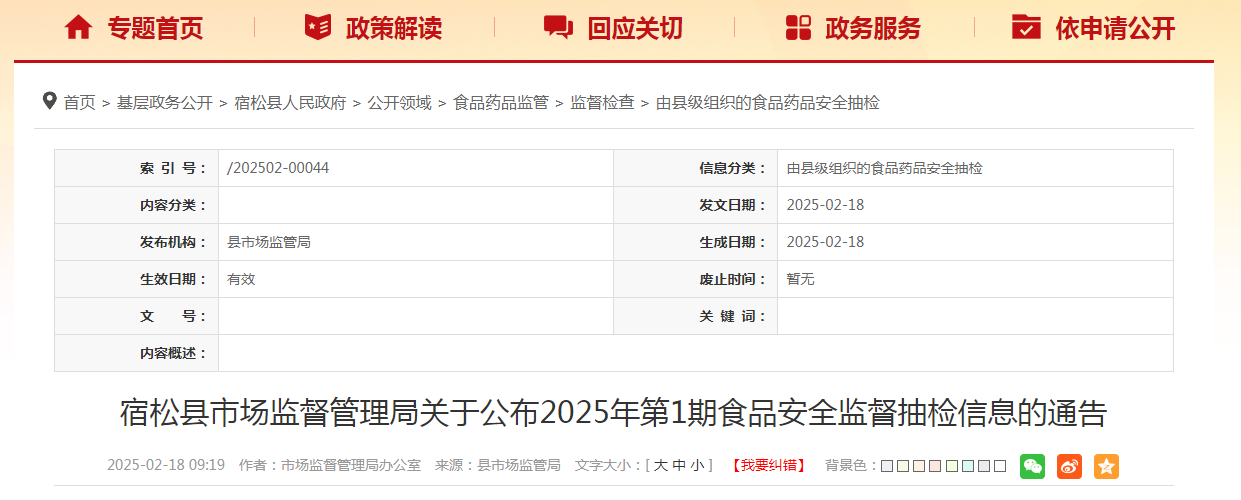This screenshot has width=1241, height=500.
Task: Choose the pale green background swatch
Action: click(952, 466)
